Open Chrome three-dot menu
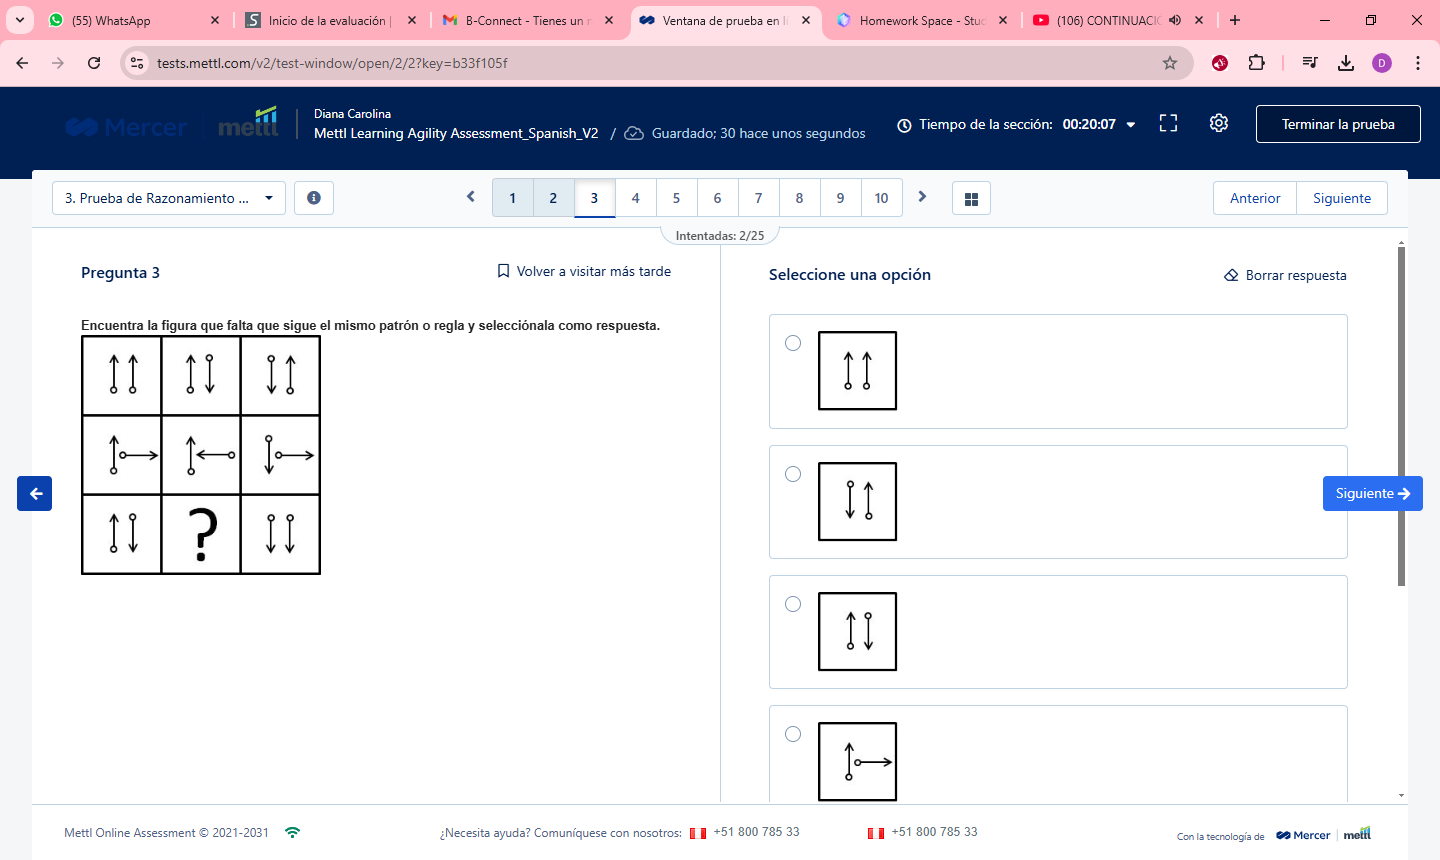This screenshot has height=860, width=1440. coord(1418,63)
